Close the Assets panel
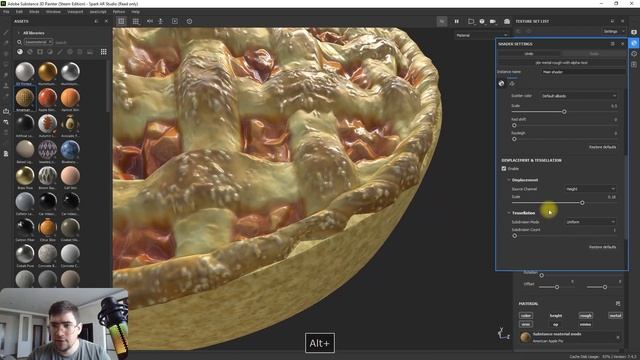Viewport: 640px width, 360px height. point(106,21)
